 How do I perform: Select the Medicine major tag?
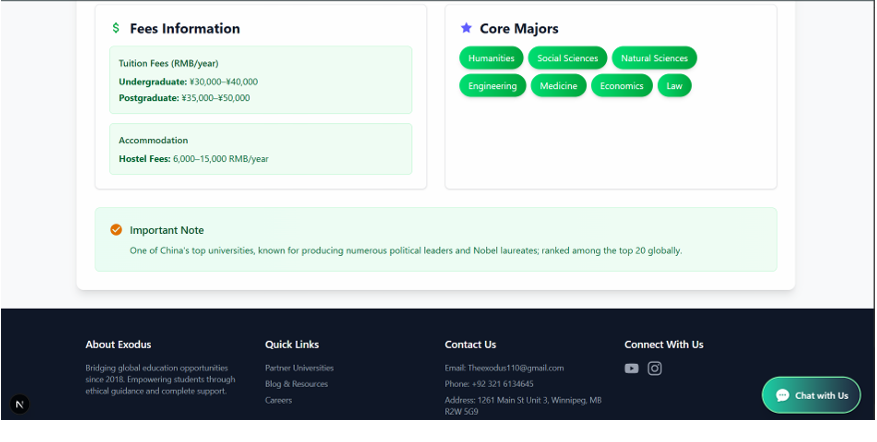558,86
